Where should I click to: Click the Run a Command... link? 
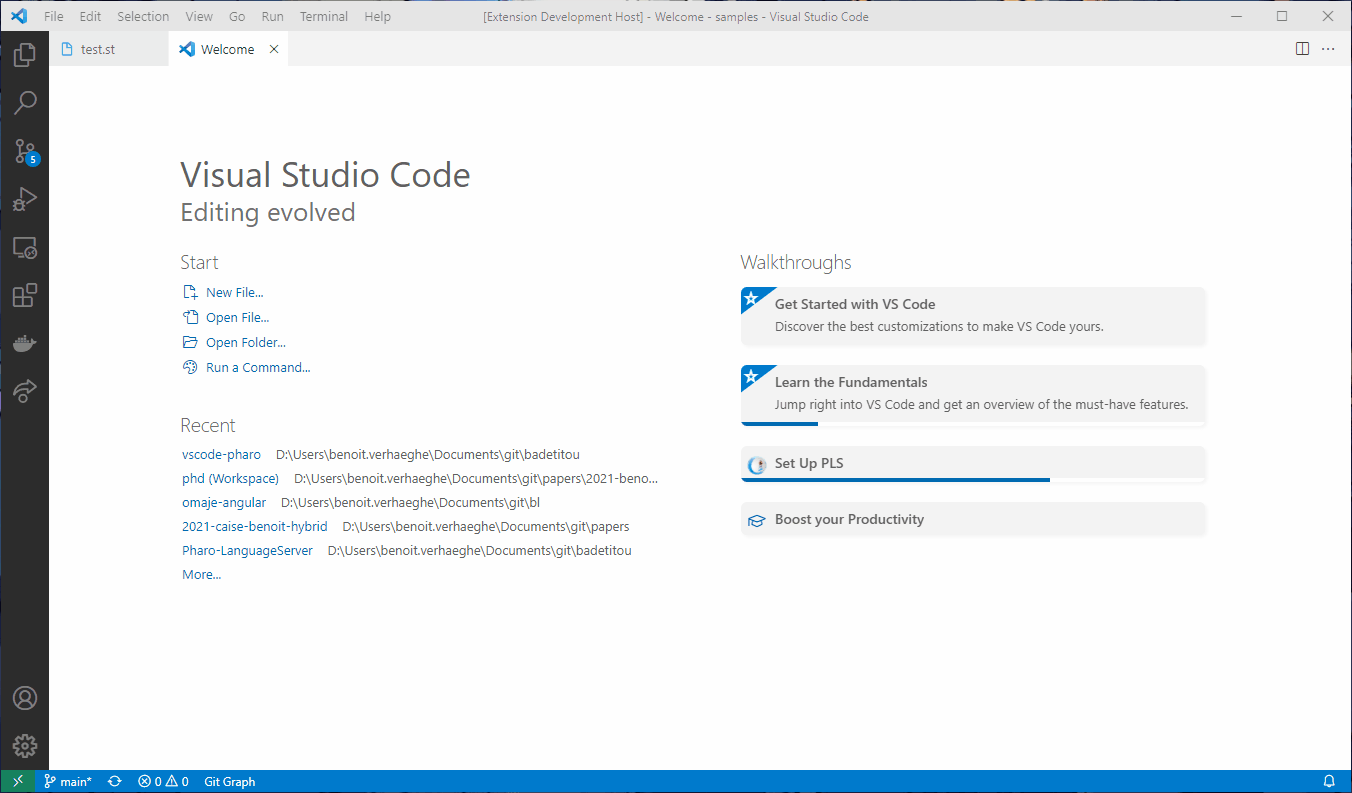(258, 368)
